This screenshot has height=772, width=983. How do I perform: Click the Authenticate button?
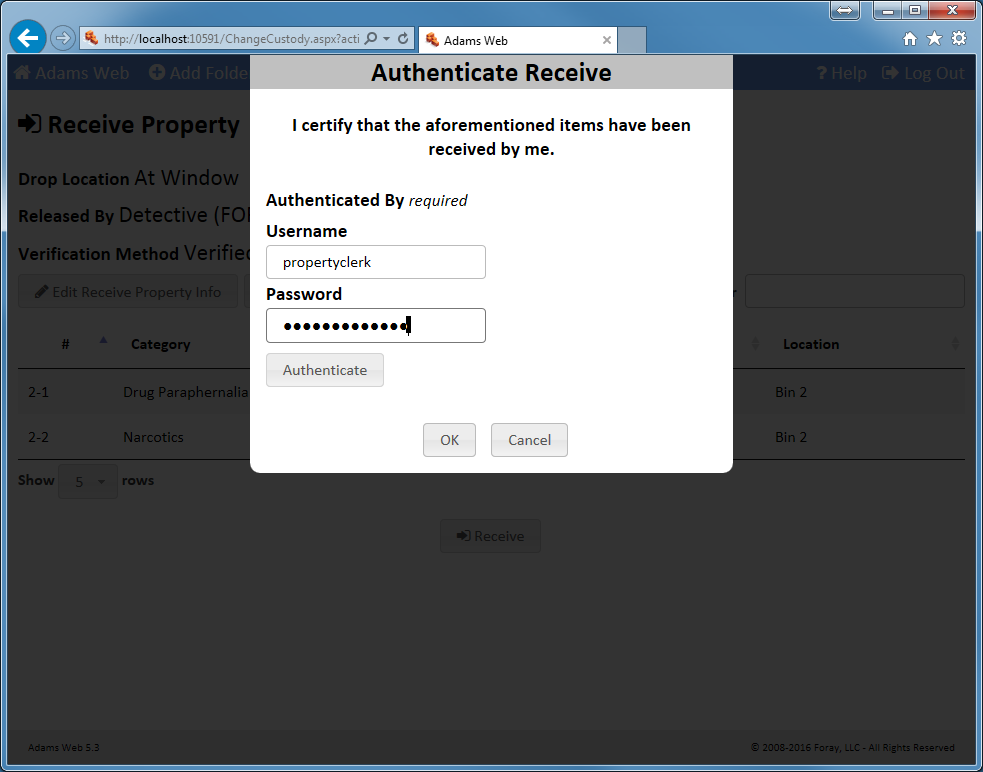(x=325, y=370)
